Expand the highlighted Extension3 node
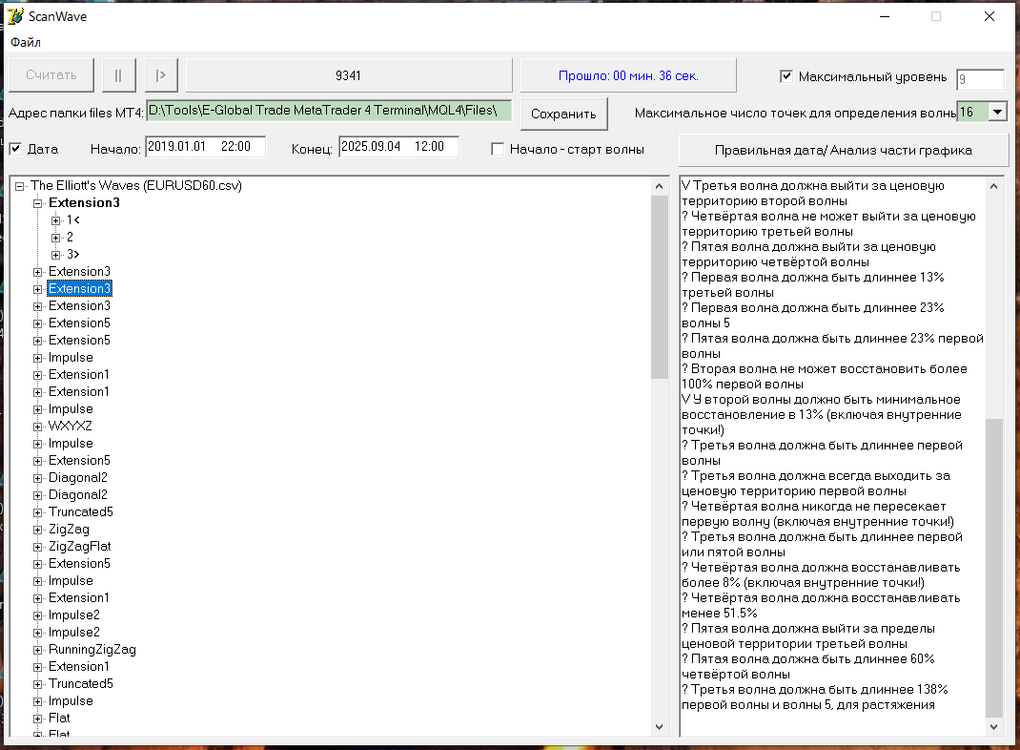 (x=38, y=289)
